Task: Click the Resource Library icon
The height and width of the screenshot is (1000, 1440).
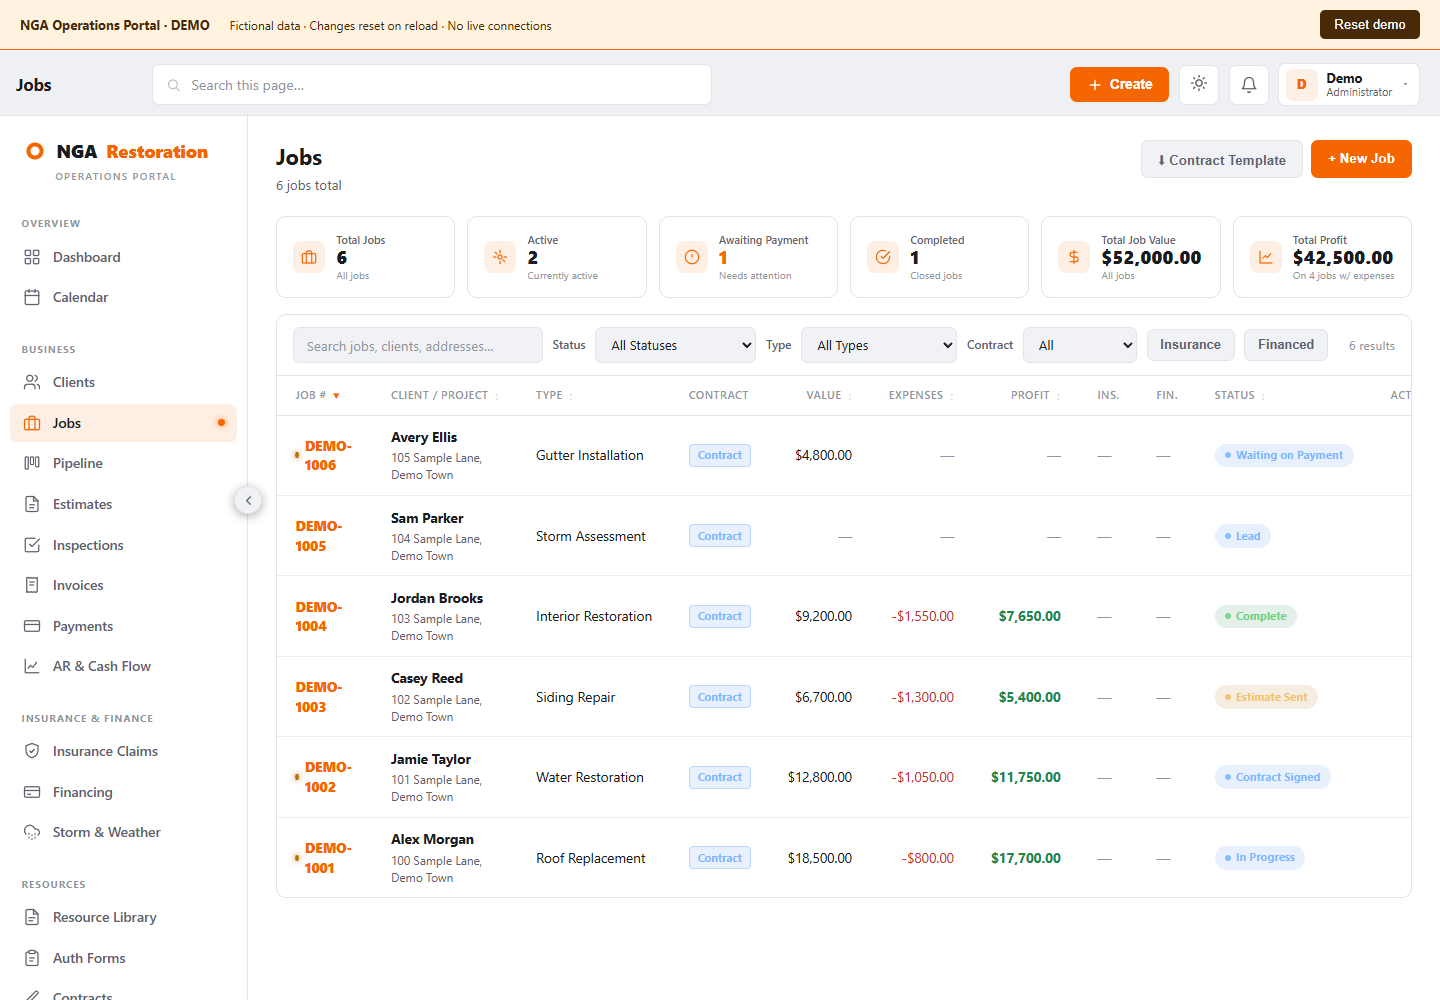Action: 32,917
